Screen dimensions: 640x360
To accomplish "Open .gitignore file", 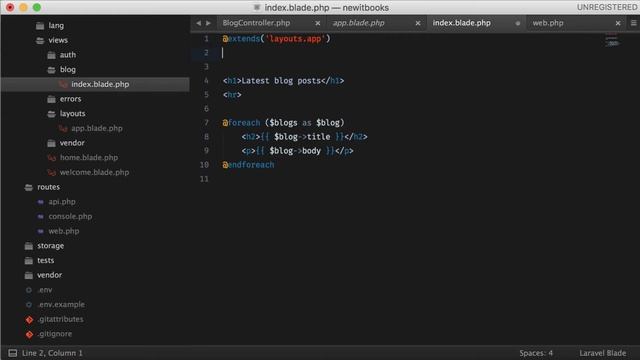I will pos(54,334).
